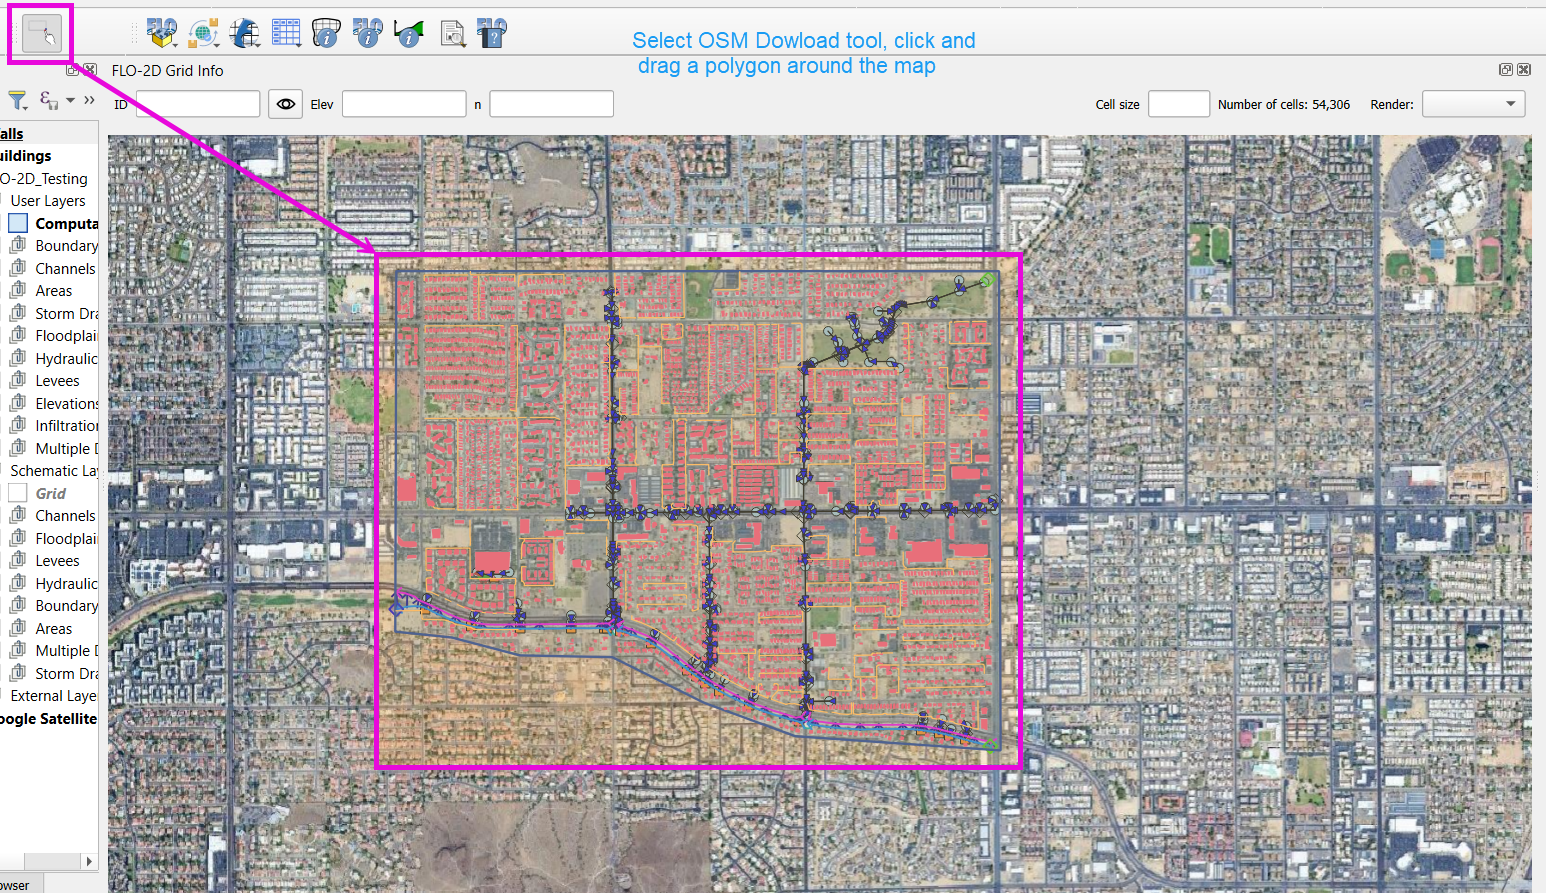Open the FLO-2D project settings icon
This screenshot has width=1546, height=893.
click(161, 33)
